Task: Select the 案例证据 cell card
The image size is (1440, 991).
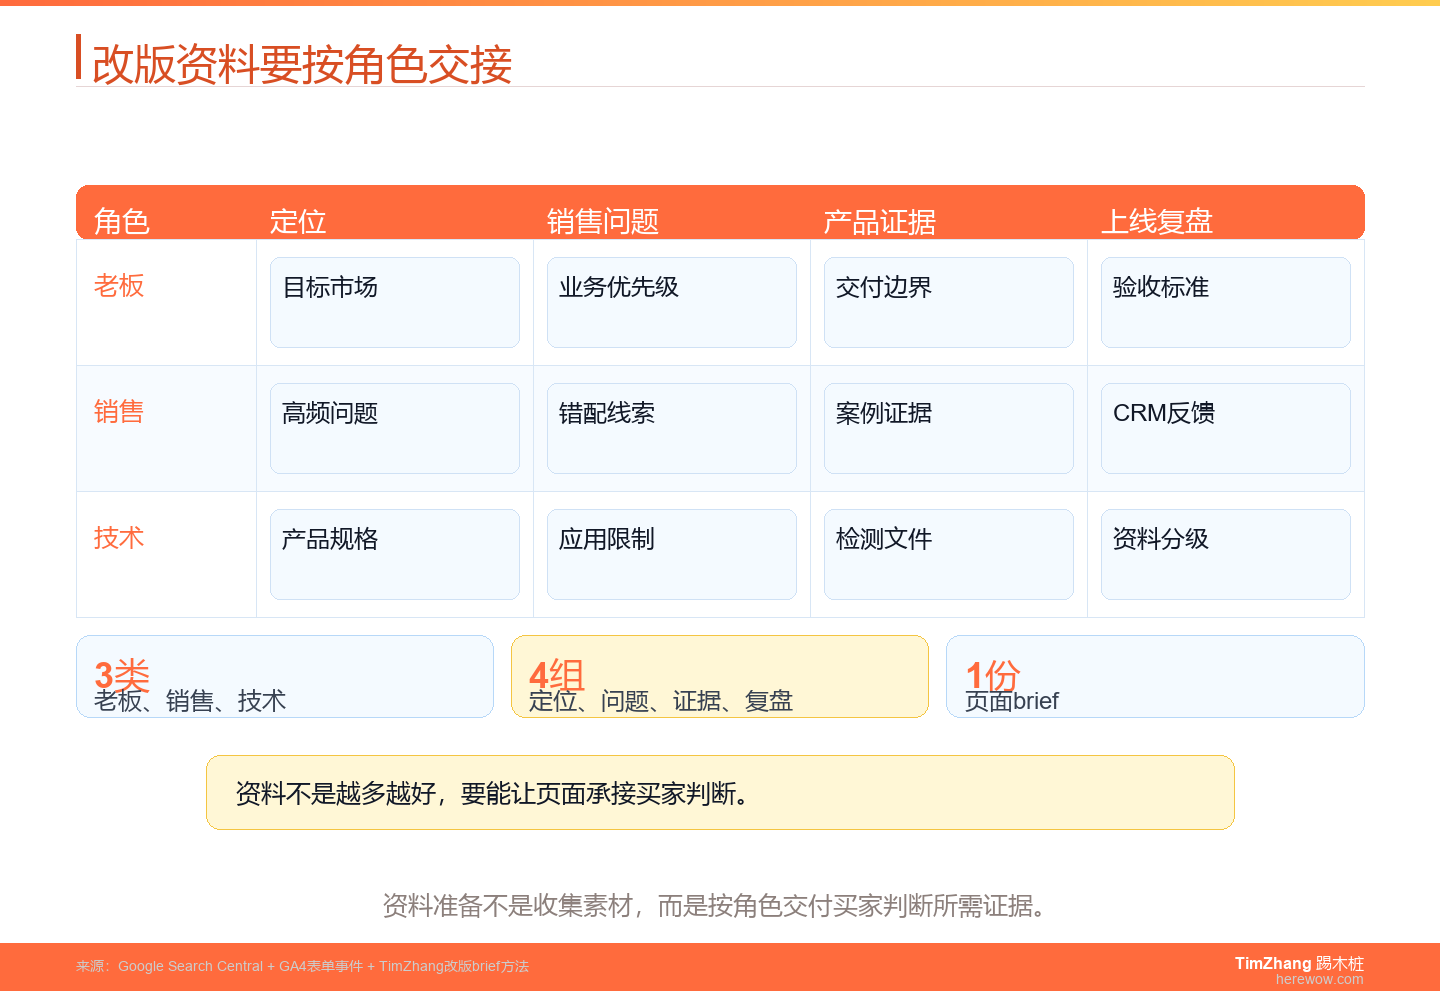Action: (x=949, y=429)
